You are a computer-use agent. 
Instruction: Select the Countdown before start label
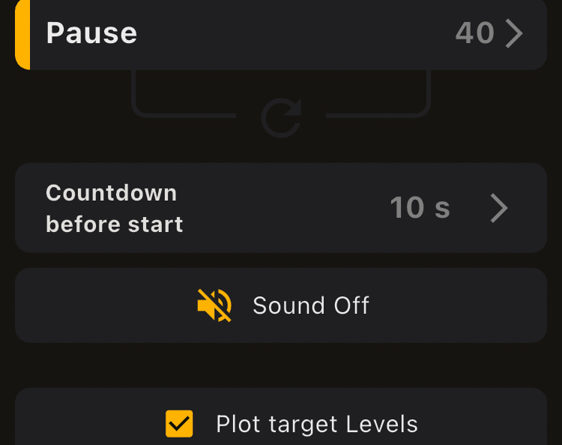[x=114, y=209]
